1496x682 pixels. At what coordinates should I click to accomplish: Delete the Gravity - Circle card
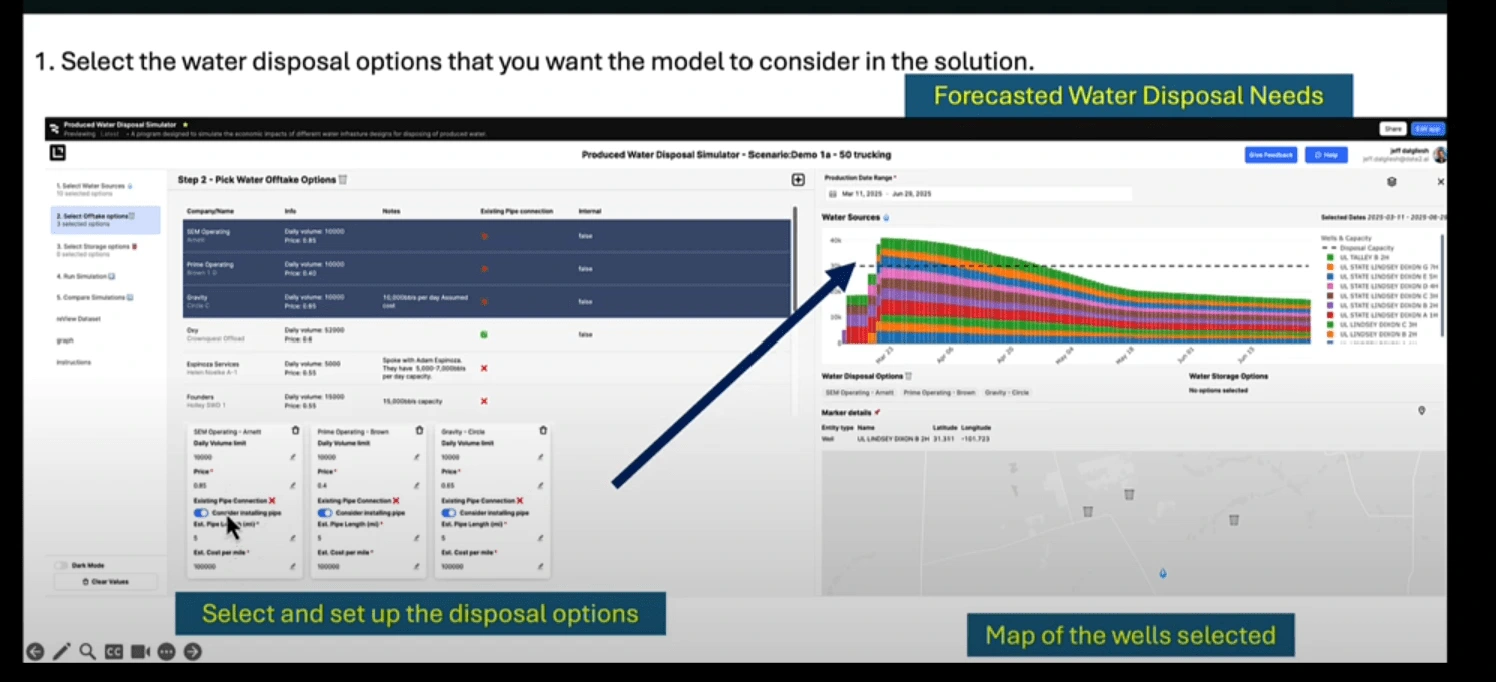click(x=543, y=431)
